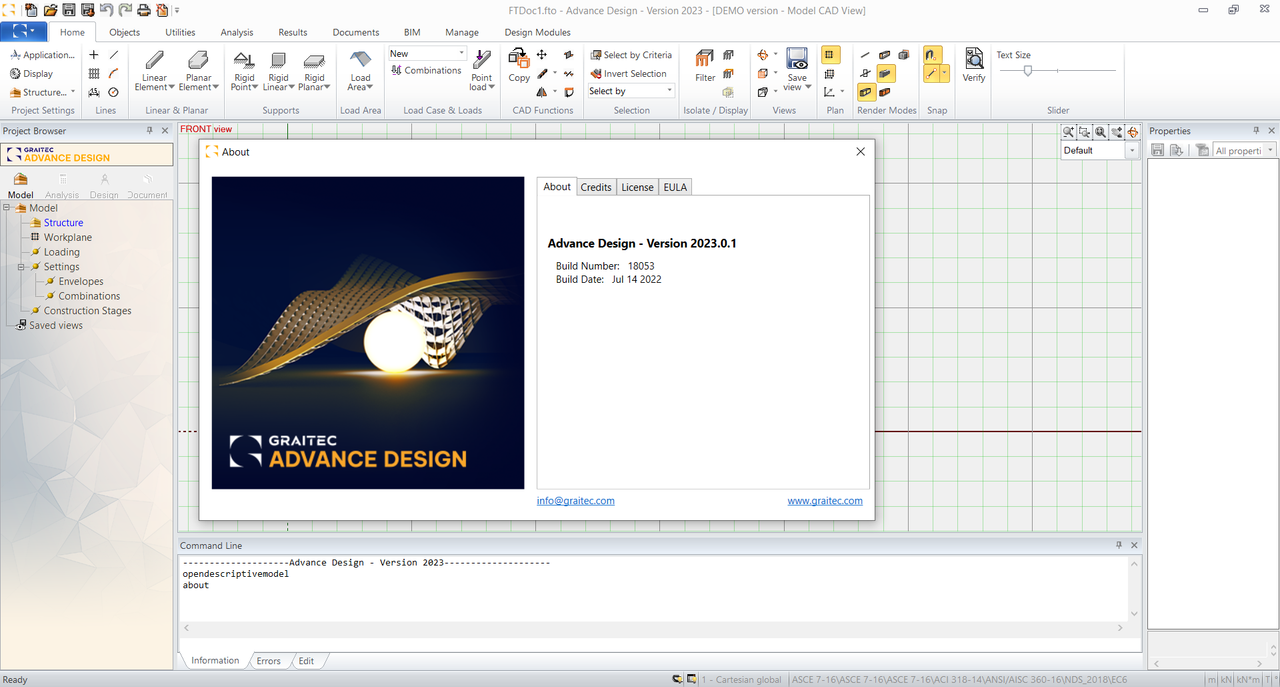Open the application menu button dropdown

point(23,32)
